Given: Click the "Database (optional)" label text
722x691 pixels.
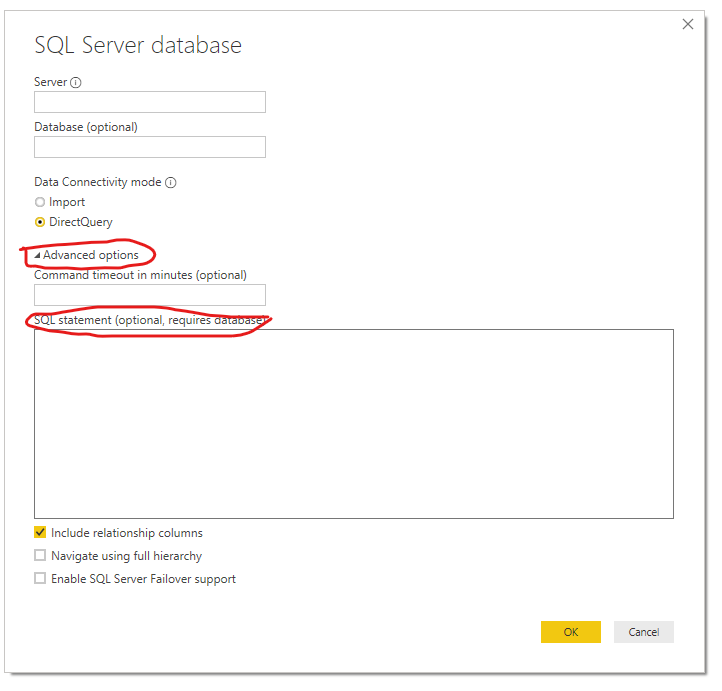Looking at the screenshot, I should tap(86, 128).
